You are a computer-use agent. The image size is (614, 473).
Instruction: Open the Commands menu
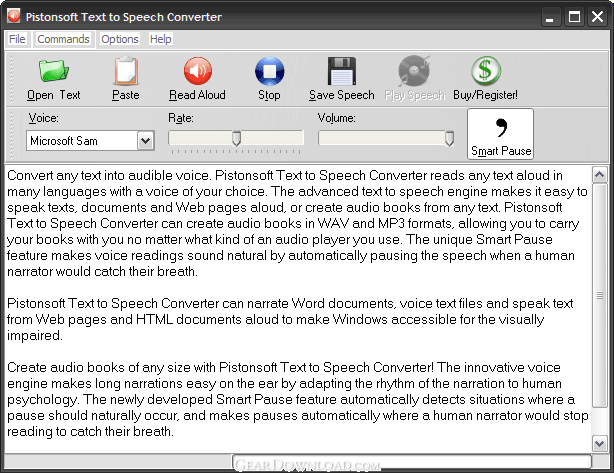pos(63,39)
